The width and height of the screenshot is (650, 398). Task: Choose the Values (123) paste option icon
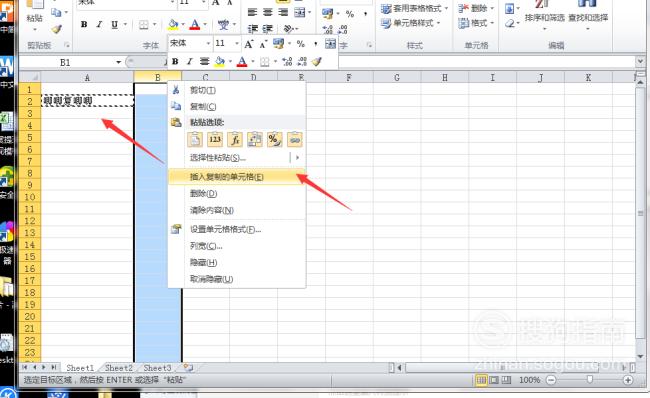tap(215, 140)
